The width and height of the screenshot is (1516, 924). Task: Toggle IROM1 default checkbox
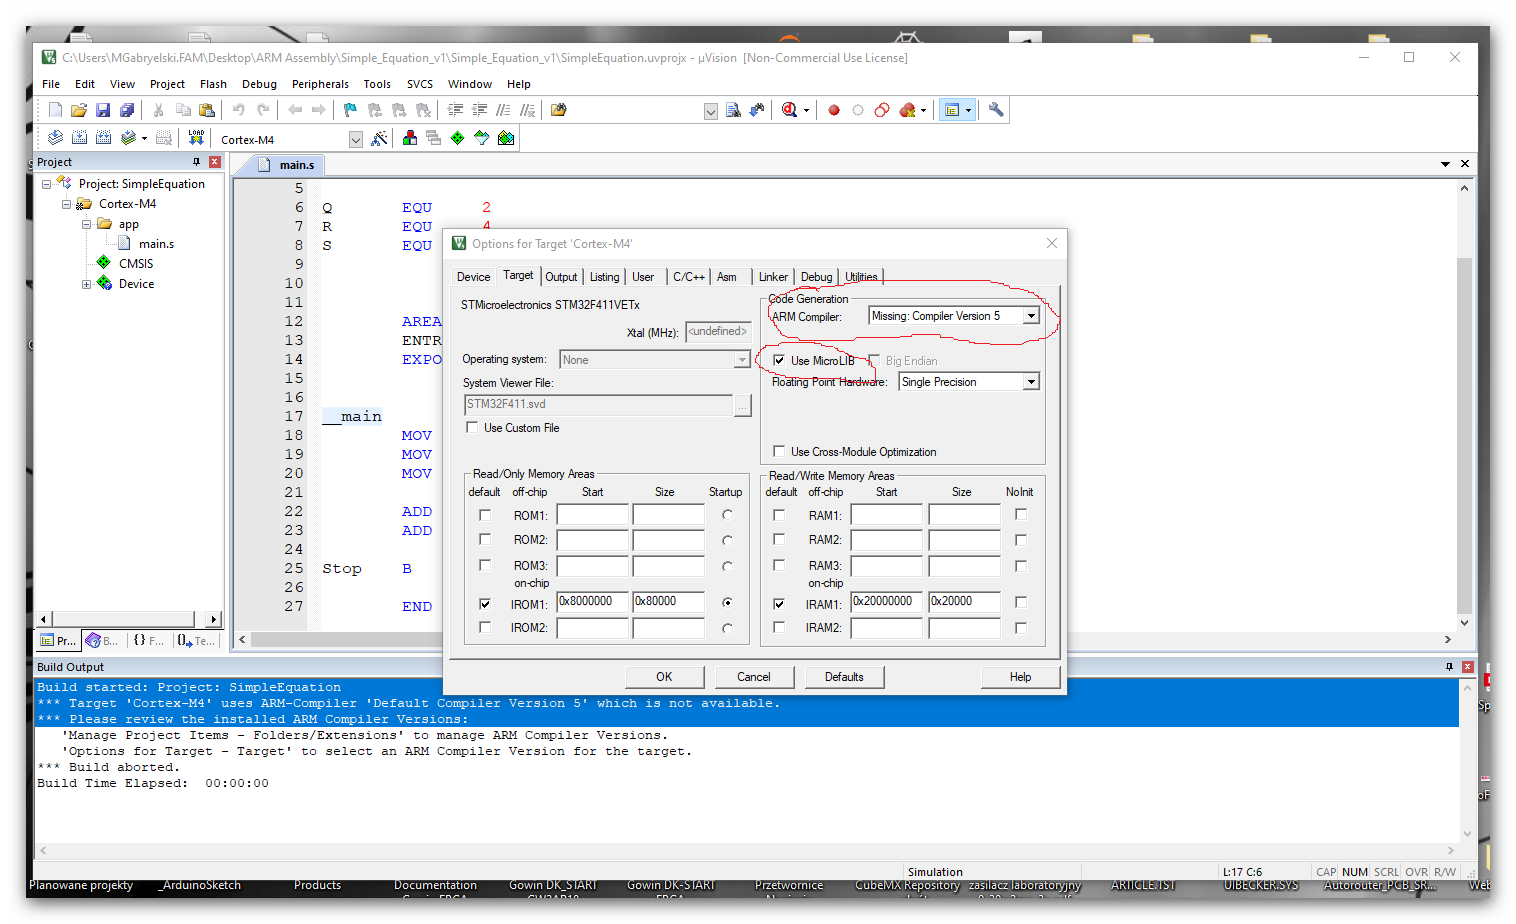click(485, 603)
